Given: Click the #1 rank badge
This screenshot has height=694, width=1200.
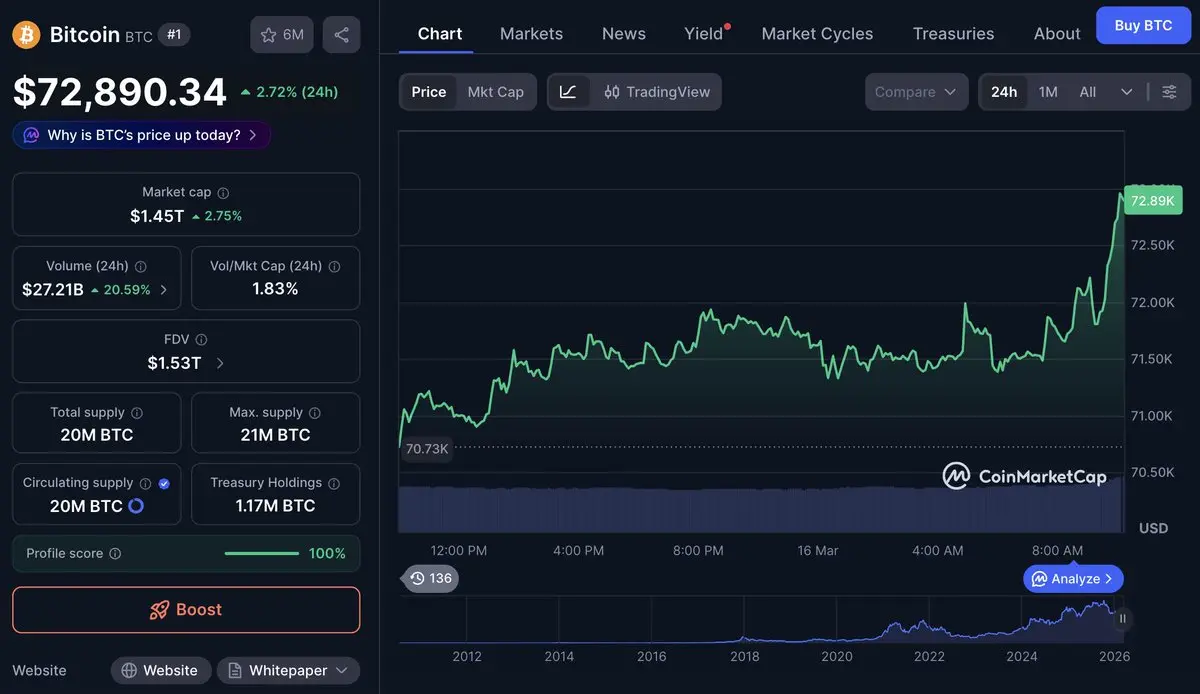Looking at the screenshot, I should coord(174,35).
